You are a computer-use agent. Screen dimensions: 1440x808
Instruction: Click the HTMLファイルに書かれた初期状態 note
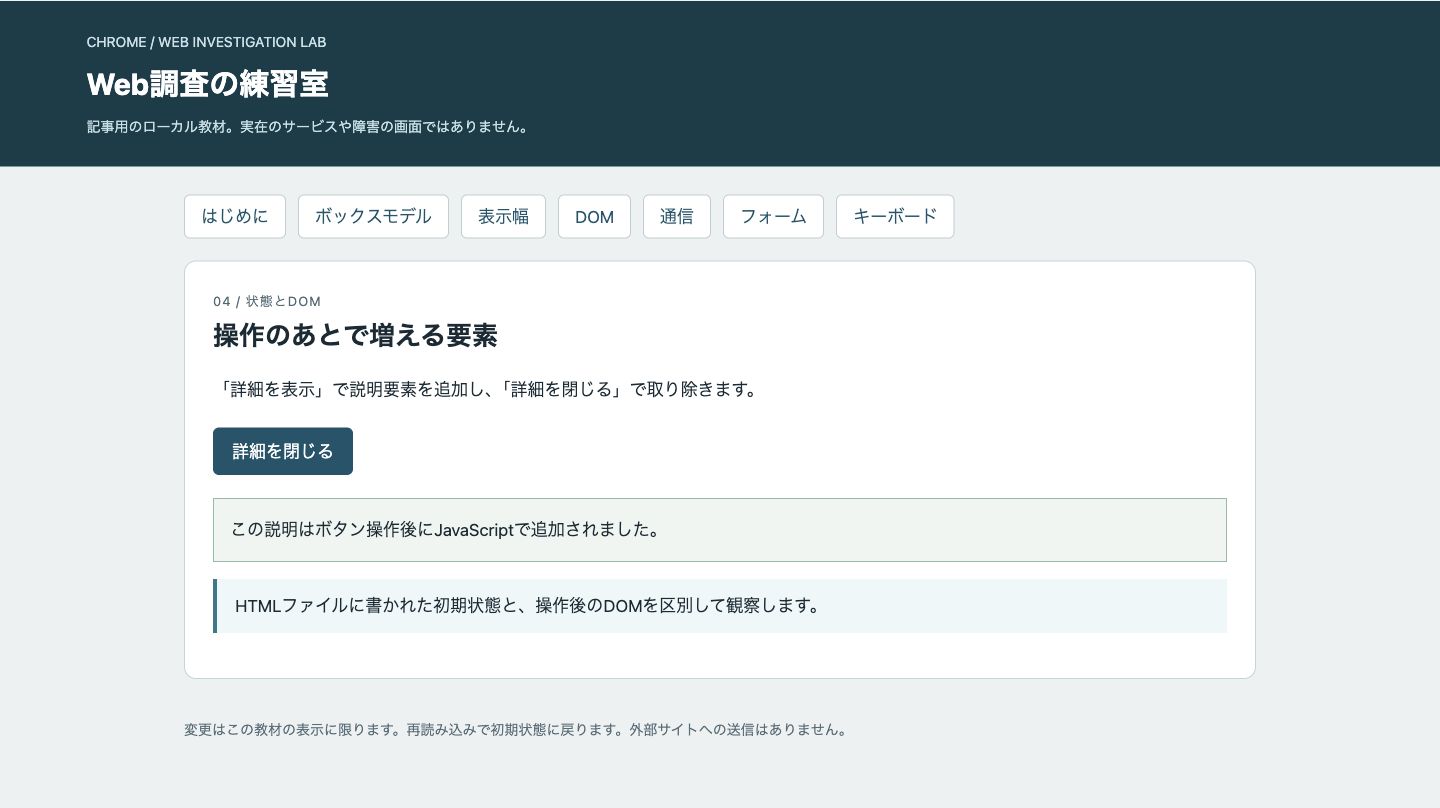tap(720, 606)
